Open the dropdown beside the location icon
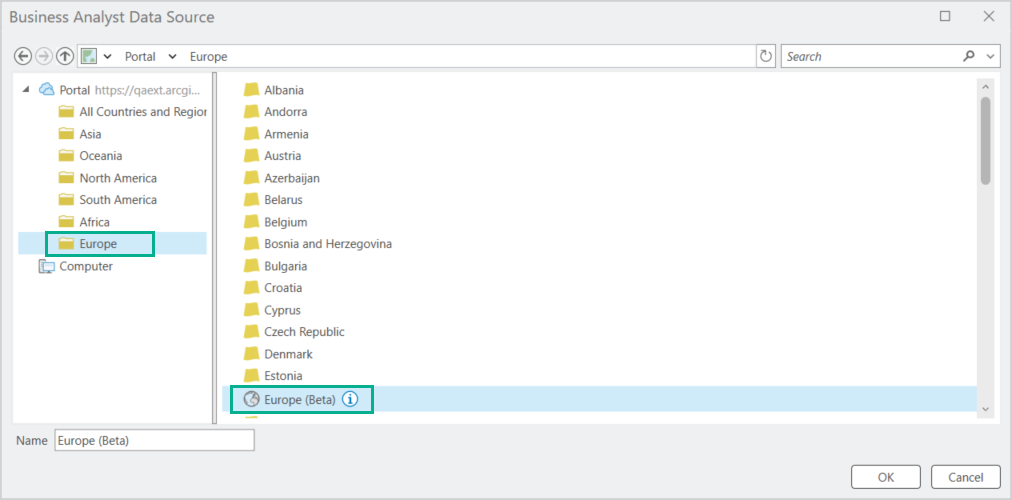The image size is (1012, 500). (x=107, y=57)
